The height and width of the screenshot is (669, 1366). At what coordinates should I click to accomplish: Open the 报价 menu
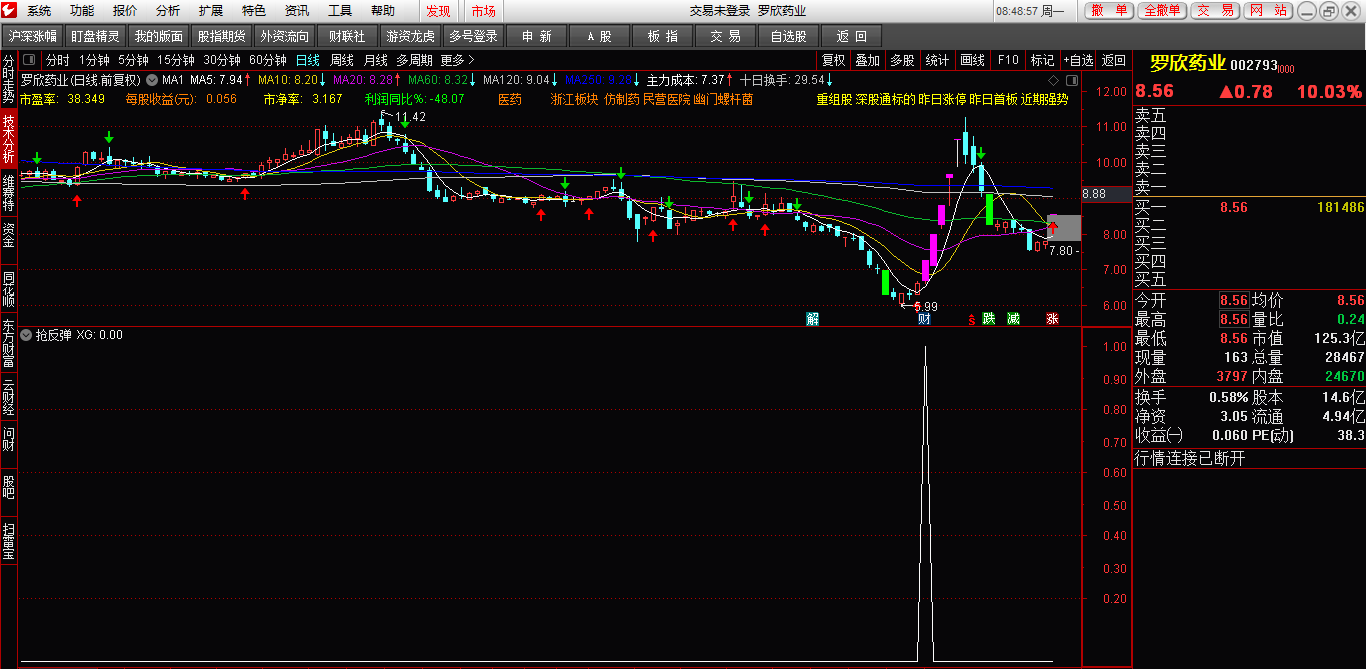(x=125, y=11)
